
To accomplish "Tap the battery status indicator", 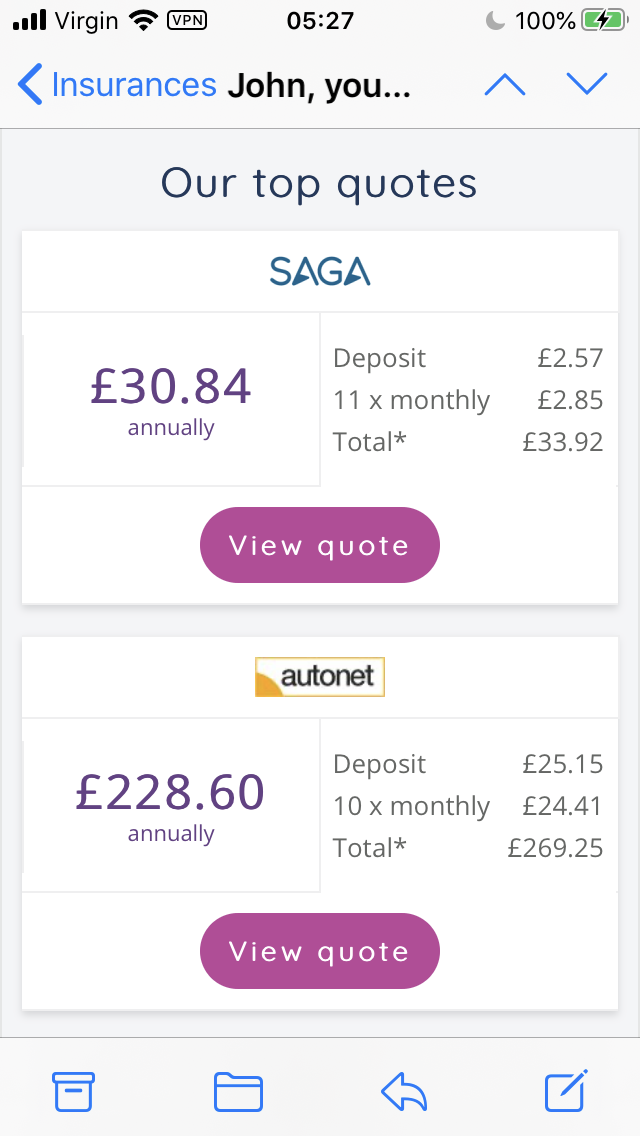I will 603,20.
